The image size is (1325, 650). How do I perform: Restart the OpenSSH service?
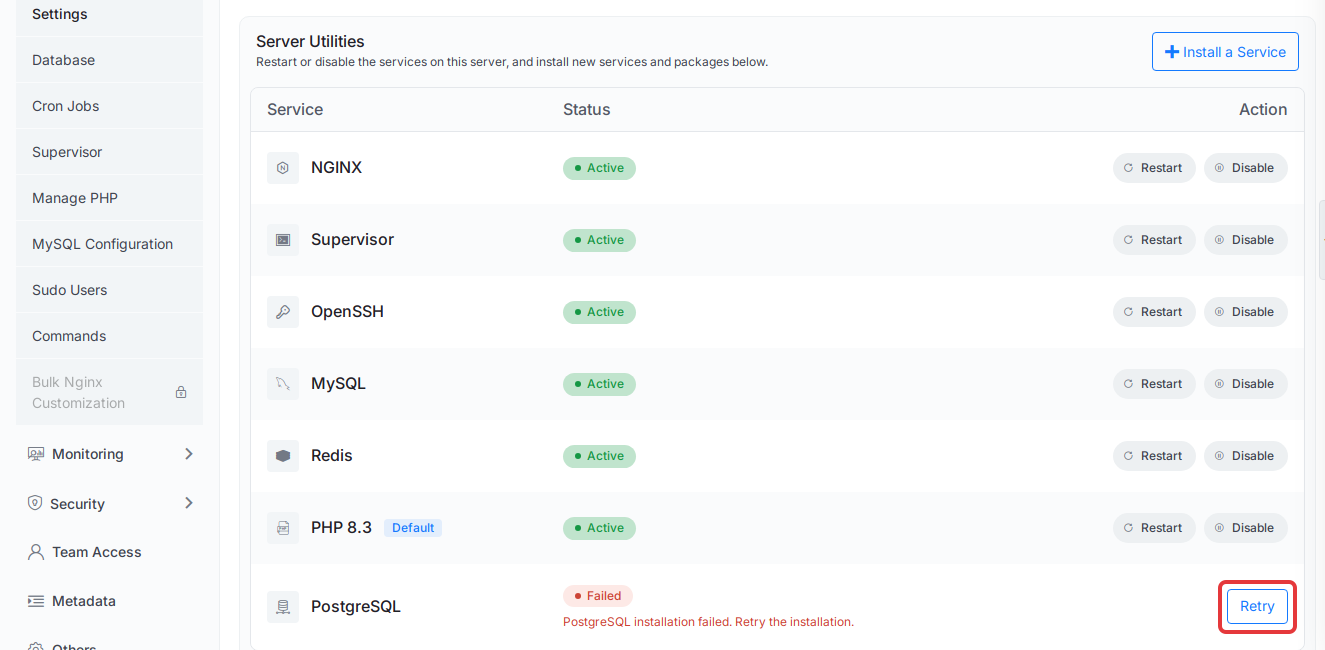pos(1154,312)
